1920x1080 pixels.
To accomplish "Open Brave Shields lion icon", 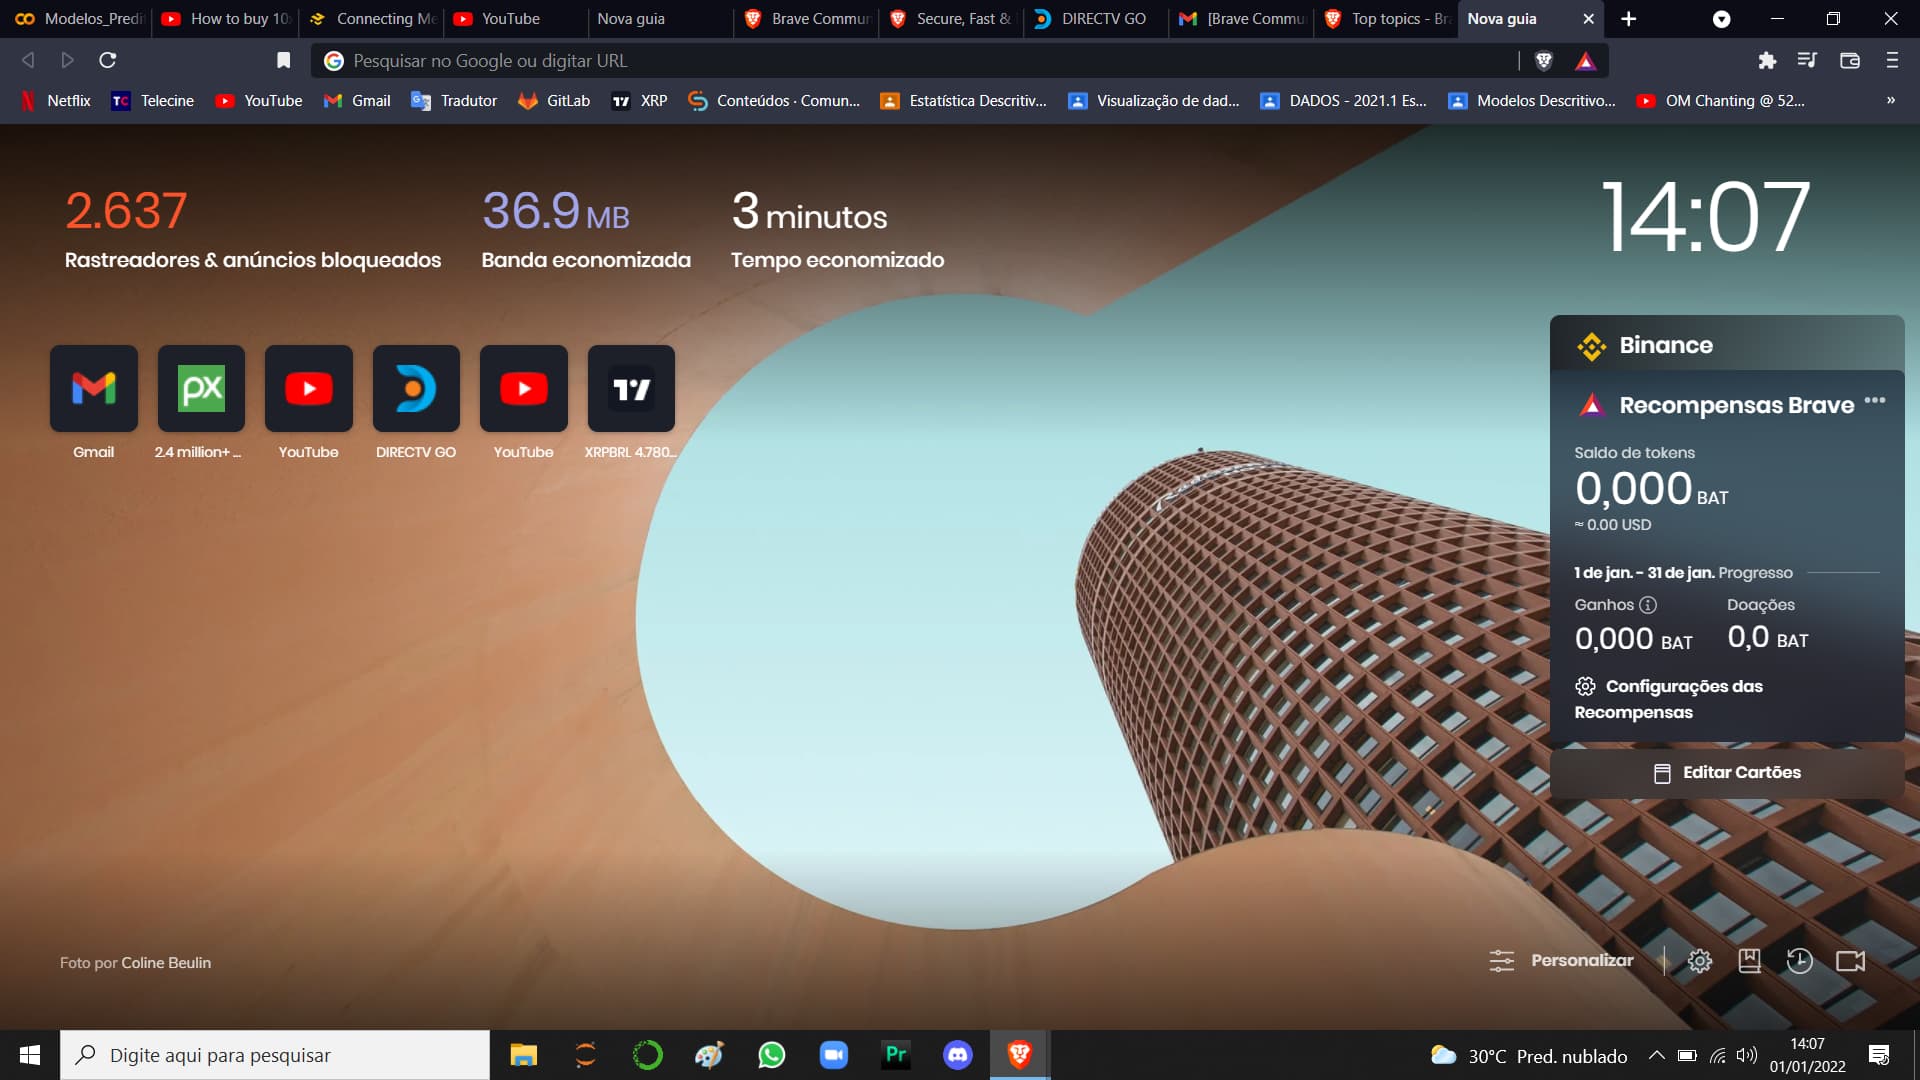I will [1543, 61].
